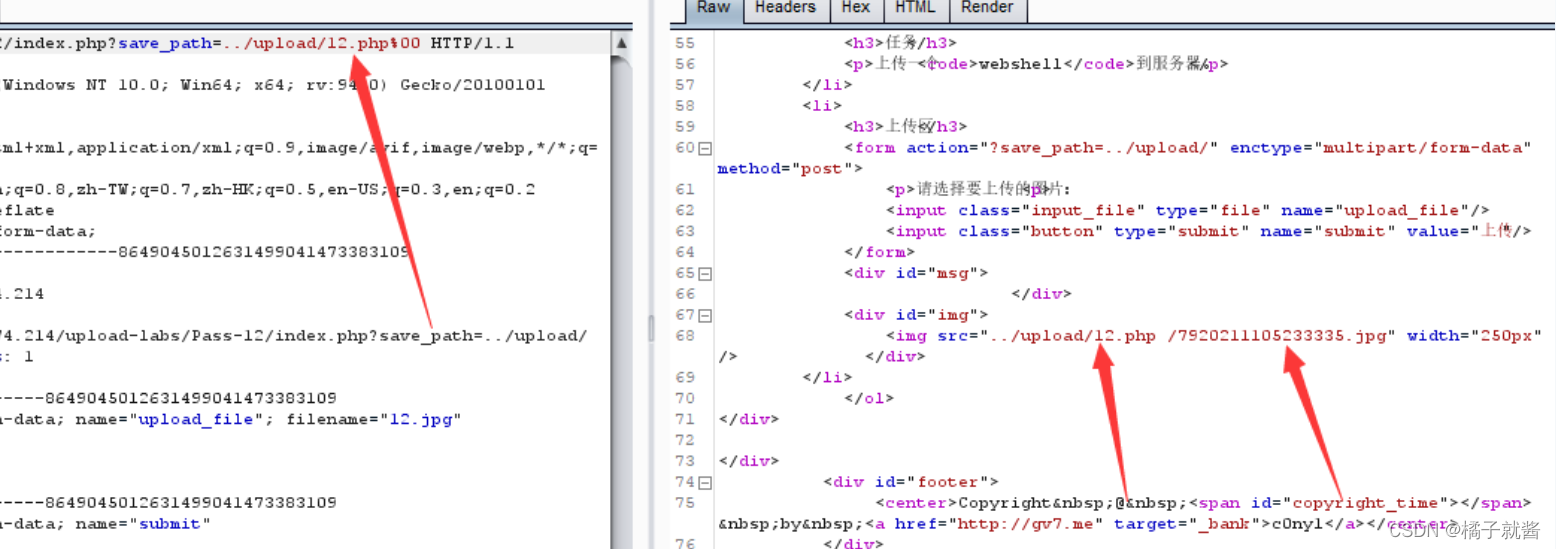Click the Accept line with image/webp
1556x549 pixels.
[300, 148]
